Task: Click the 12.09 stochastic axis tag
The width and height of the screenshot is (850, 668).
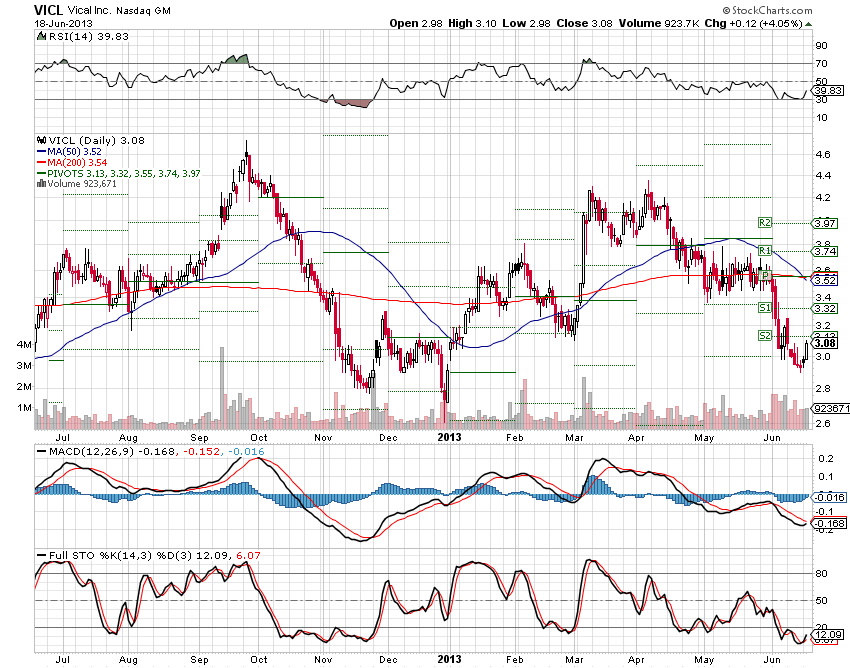Action: coord(828,634)
